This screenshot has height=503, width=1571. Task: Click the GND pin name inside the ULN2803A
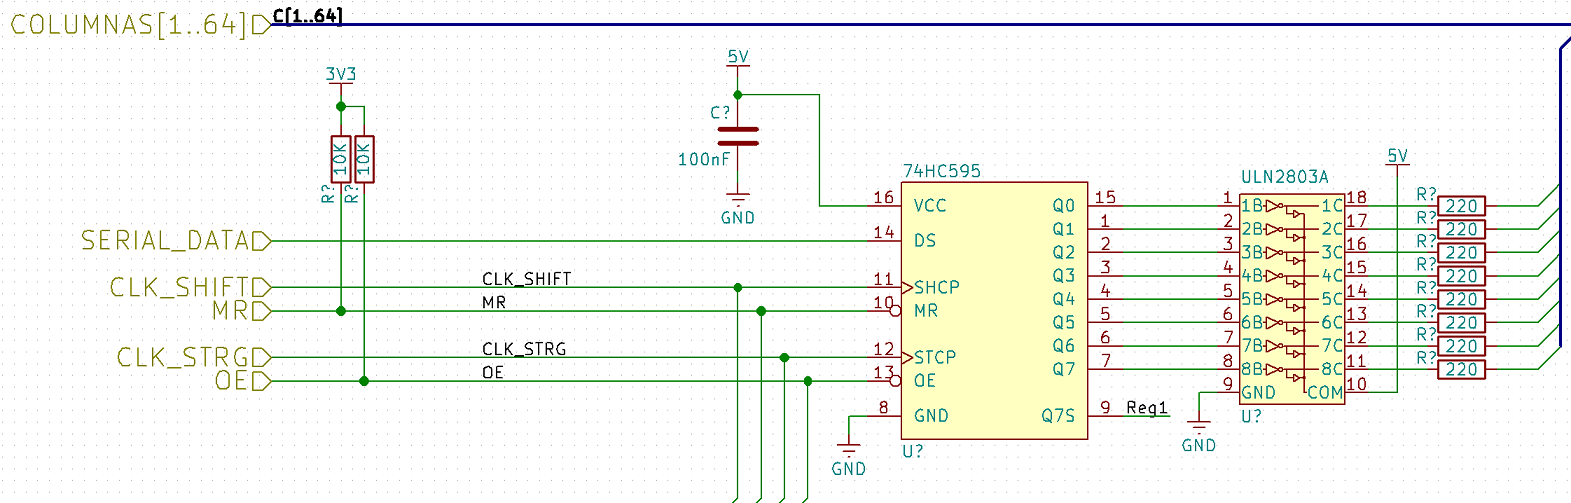[x=1259, y=393]
